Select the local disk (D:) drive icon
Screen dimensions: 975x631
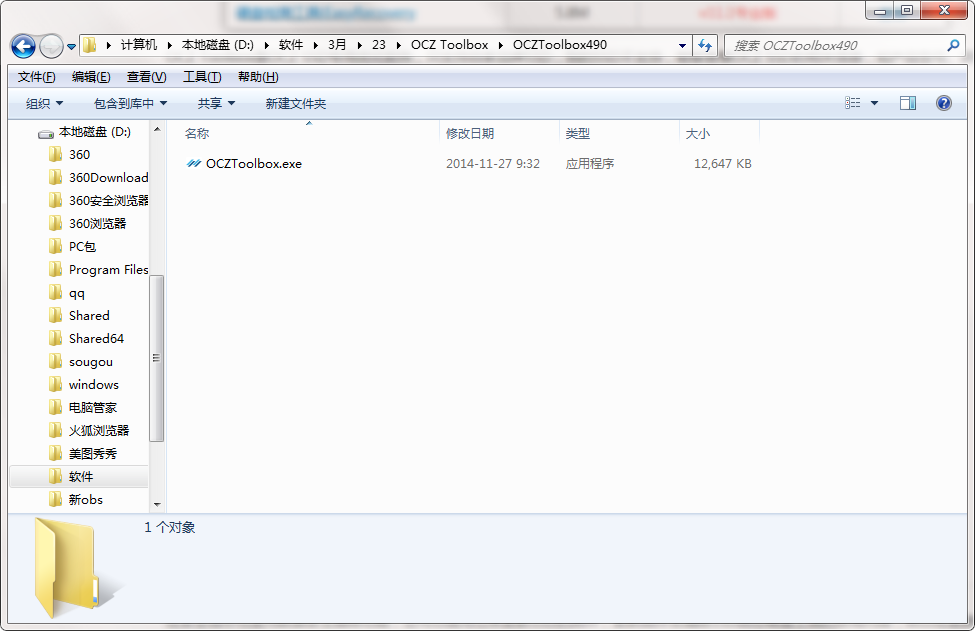(x=45, y=132)
